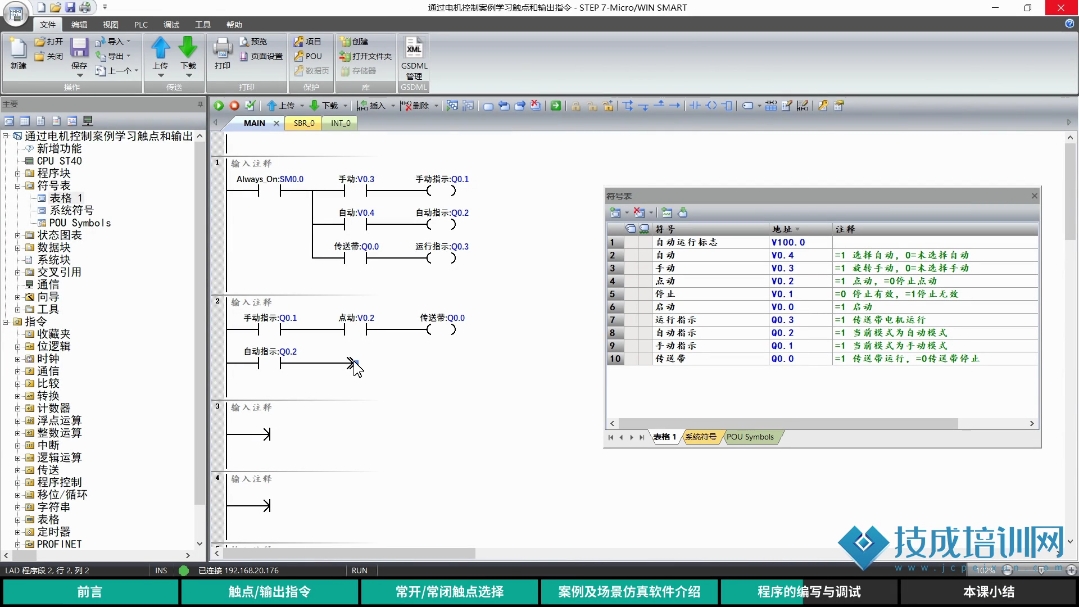Click the green Download arrow in ribbon

coord(188,48)
